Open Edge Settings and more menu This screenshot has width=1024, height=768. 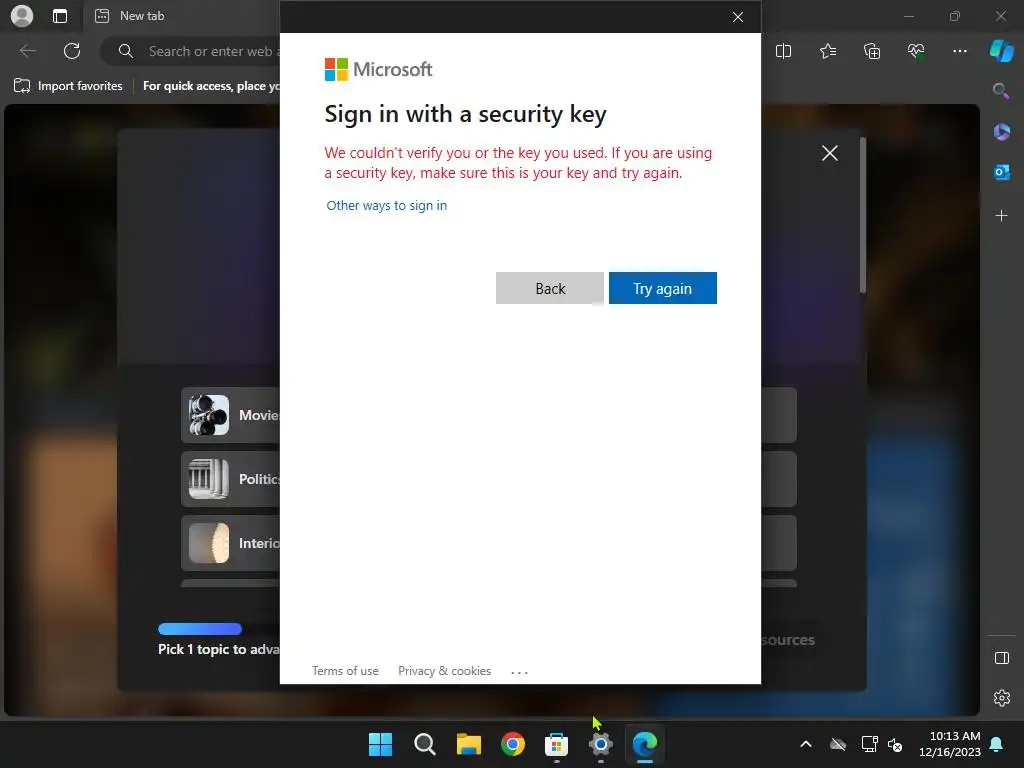959,51
